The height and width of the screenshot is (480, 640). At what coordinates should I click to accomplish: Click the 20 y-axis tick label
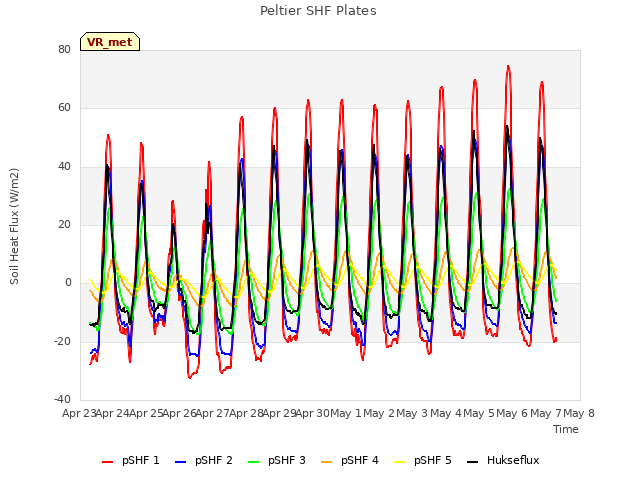pos(64,224)
